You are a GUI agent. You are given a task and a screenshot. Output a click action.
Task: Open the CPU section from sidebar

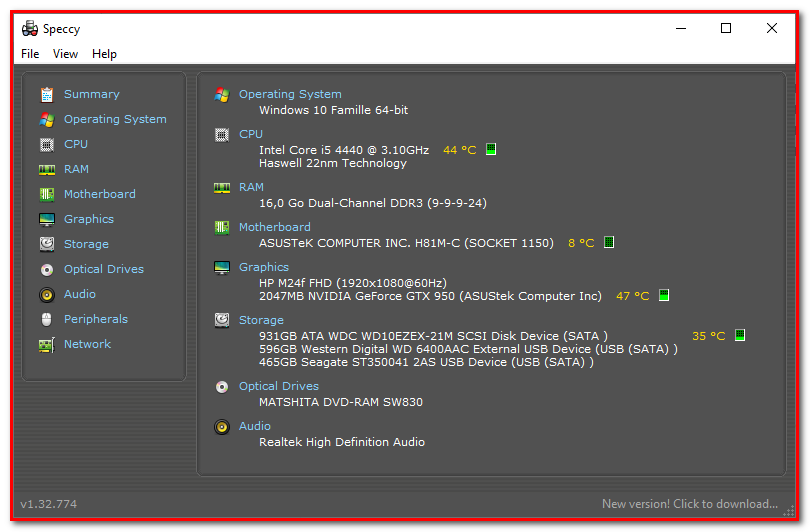(x=75, y=144)
